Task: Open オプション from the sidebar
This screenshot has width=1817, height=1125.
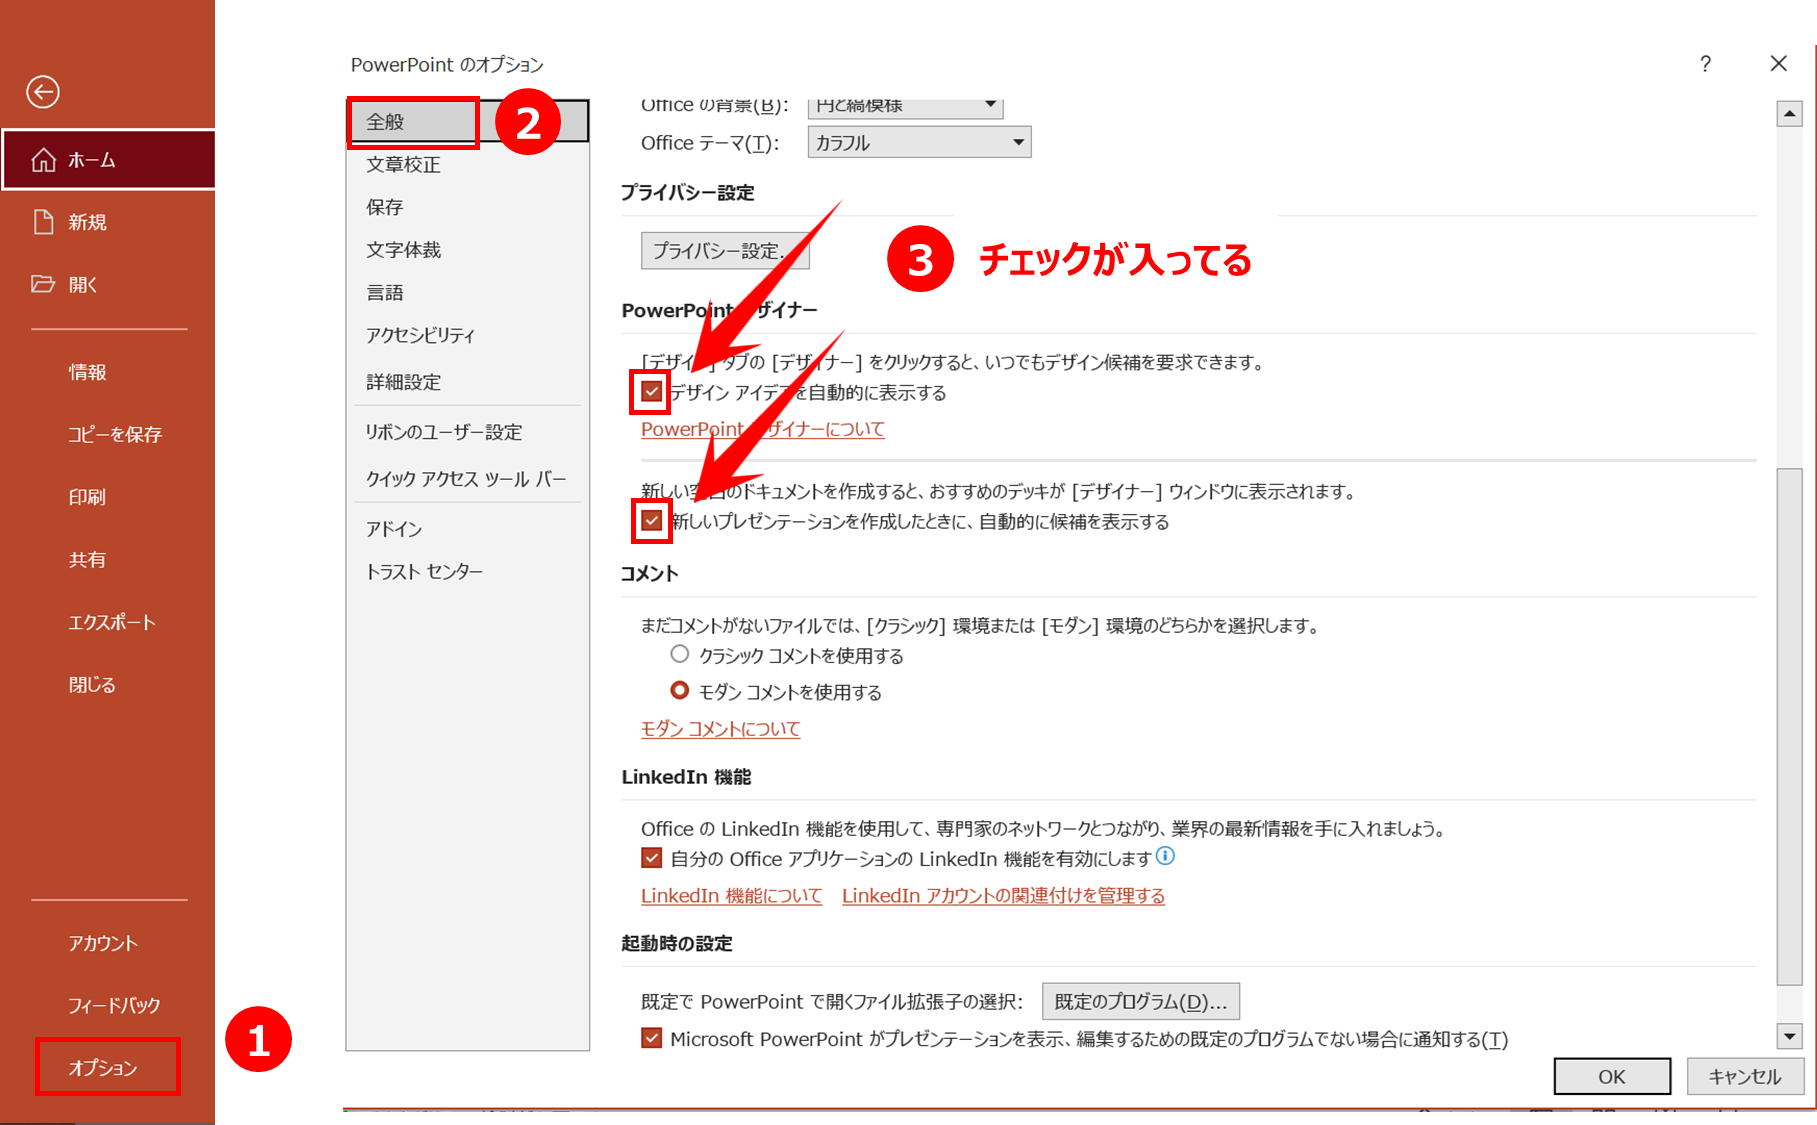Action: click(x=103, y=1067)
